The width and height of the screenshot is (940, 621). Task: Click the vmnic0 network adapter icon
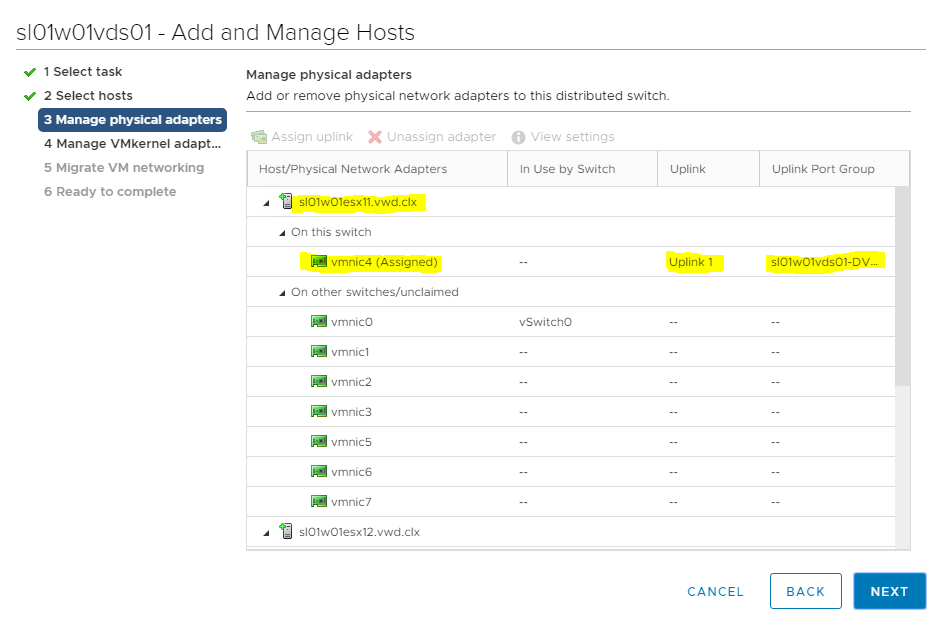tap(319, 321)
